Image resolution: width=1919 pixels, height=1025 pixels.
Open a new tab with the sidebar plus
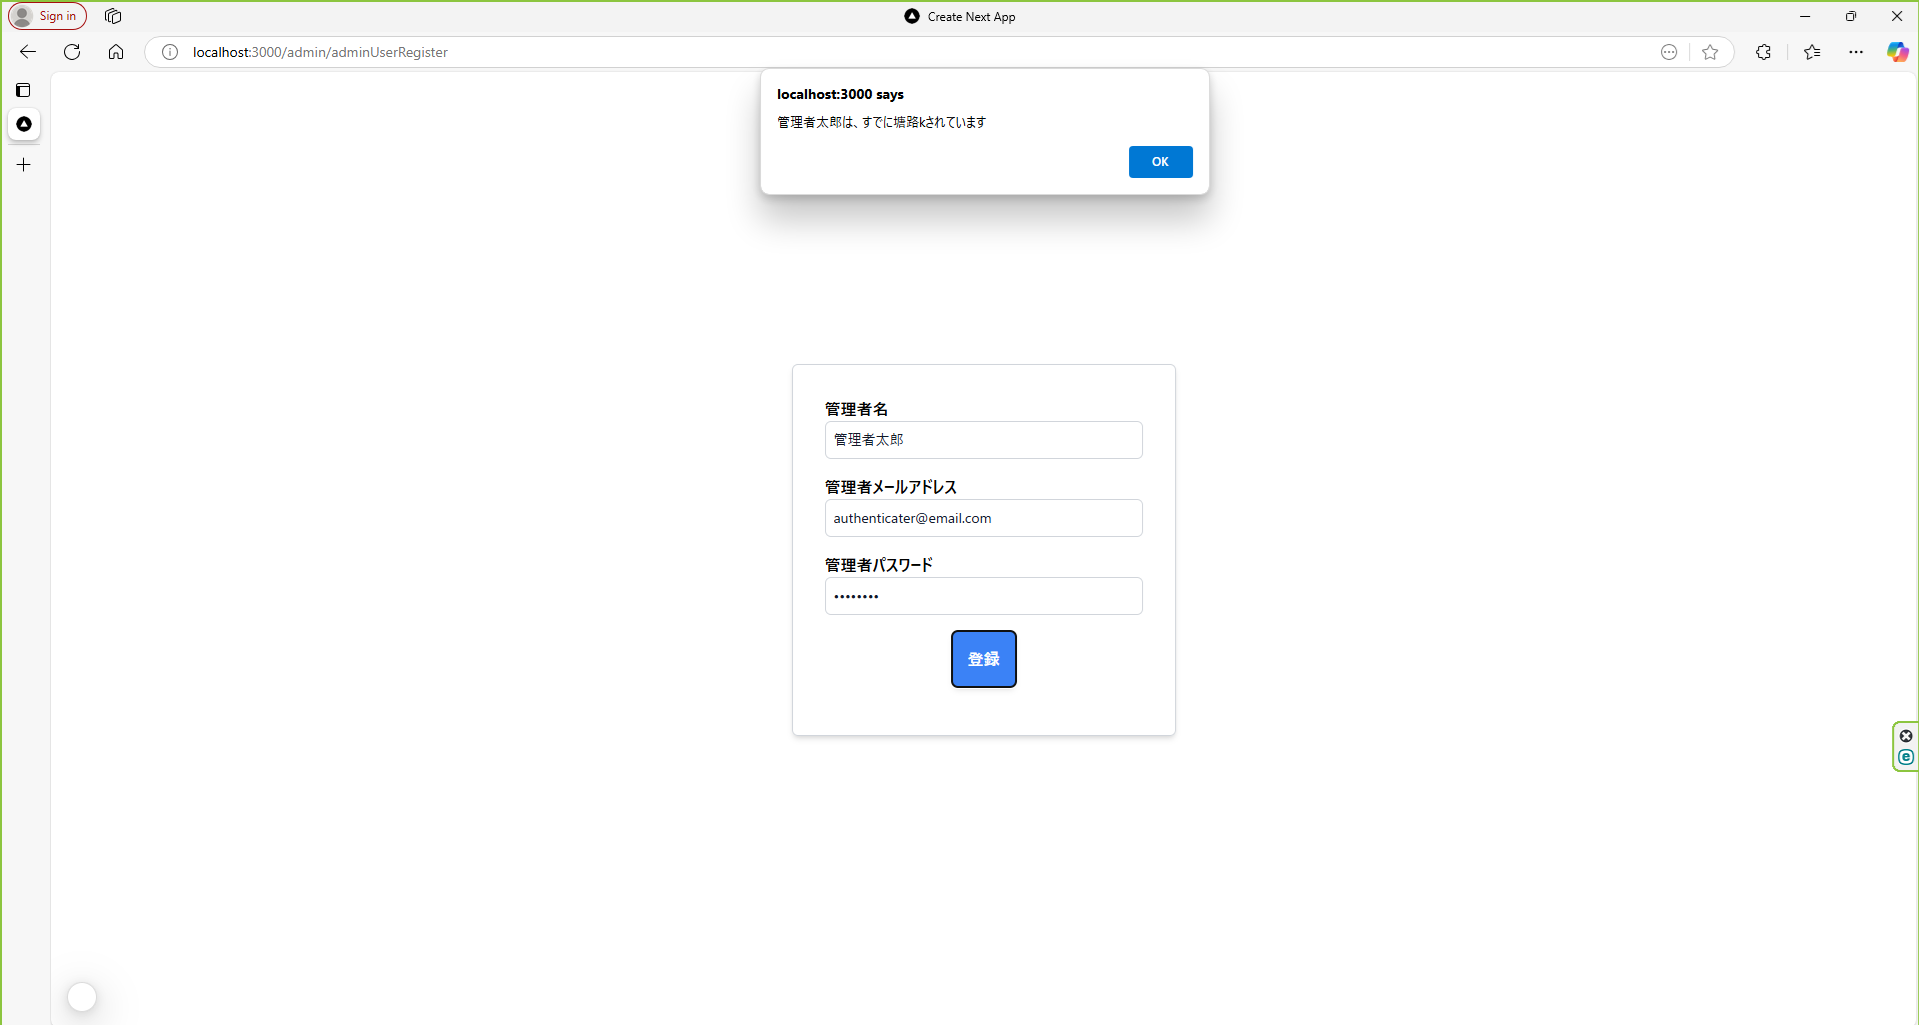pos(23,164)
